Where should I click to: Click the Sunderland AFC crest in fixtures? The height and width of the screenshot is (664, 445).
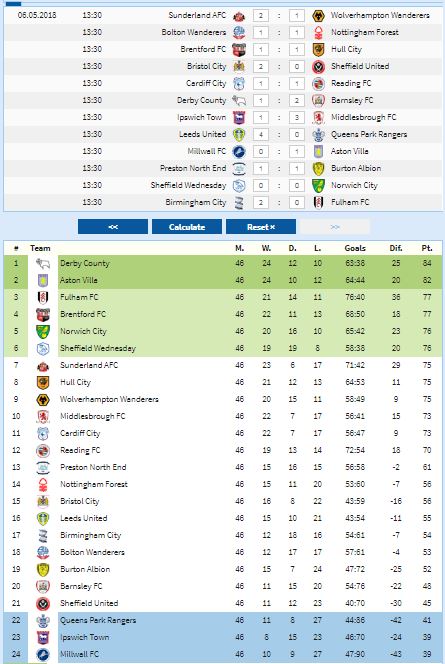click(239, 16)
